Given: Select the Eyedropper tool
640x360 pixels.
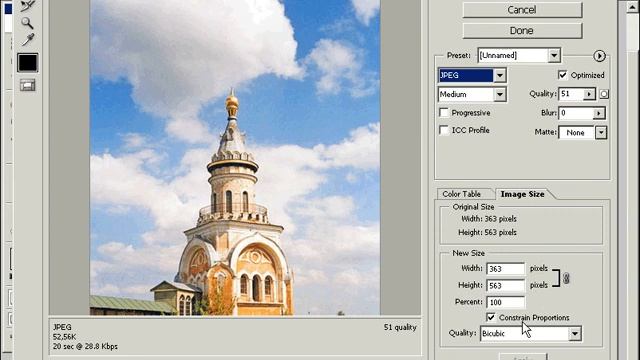Looking at the screenshot, I should pos(28,40).
